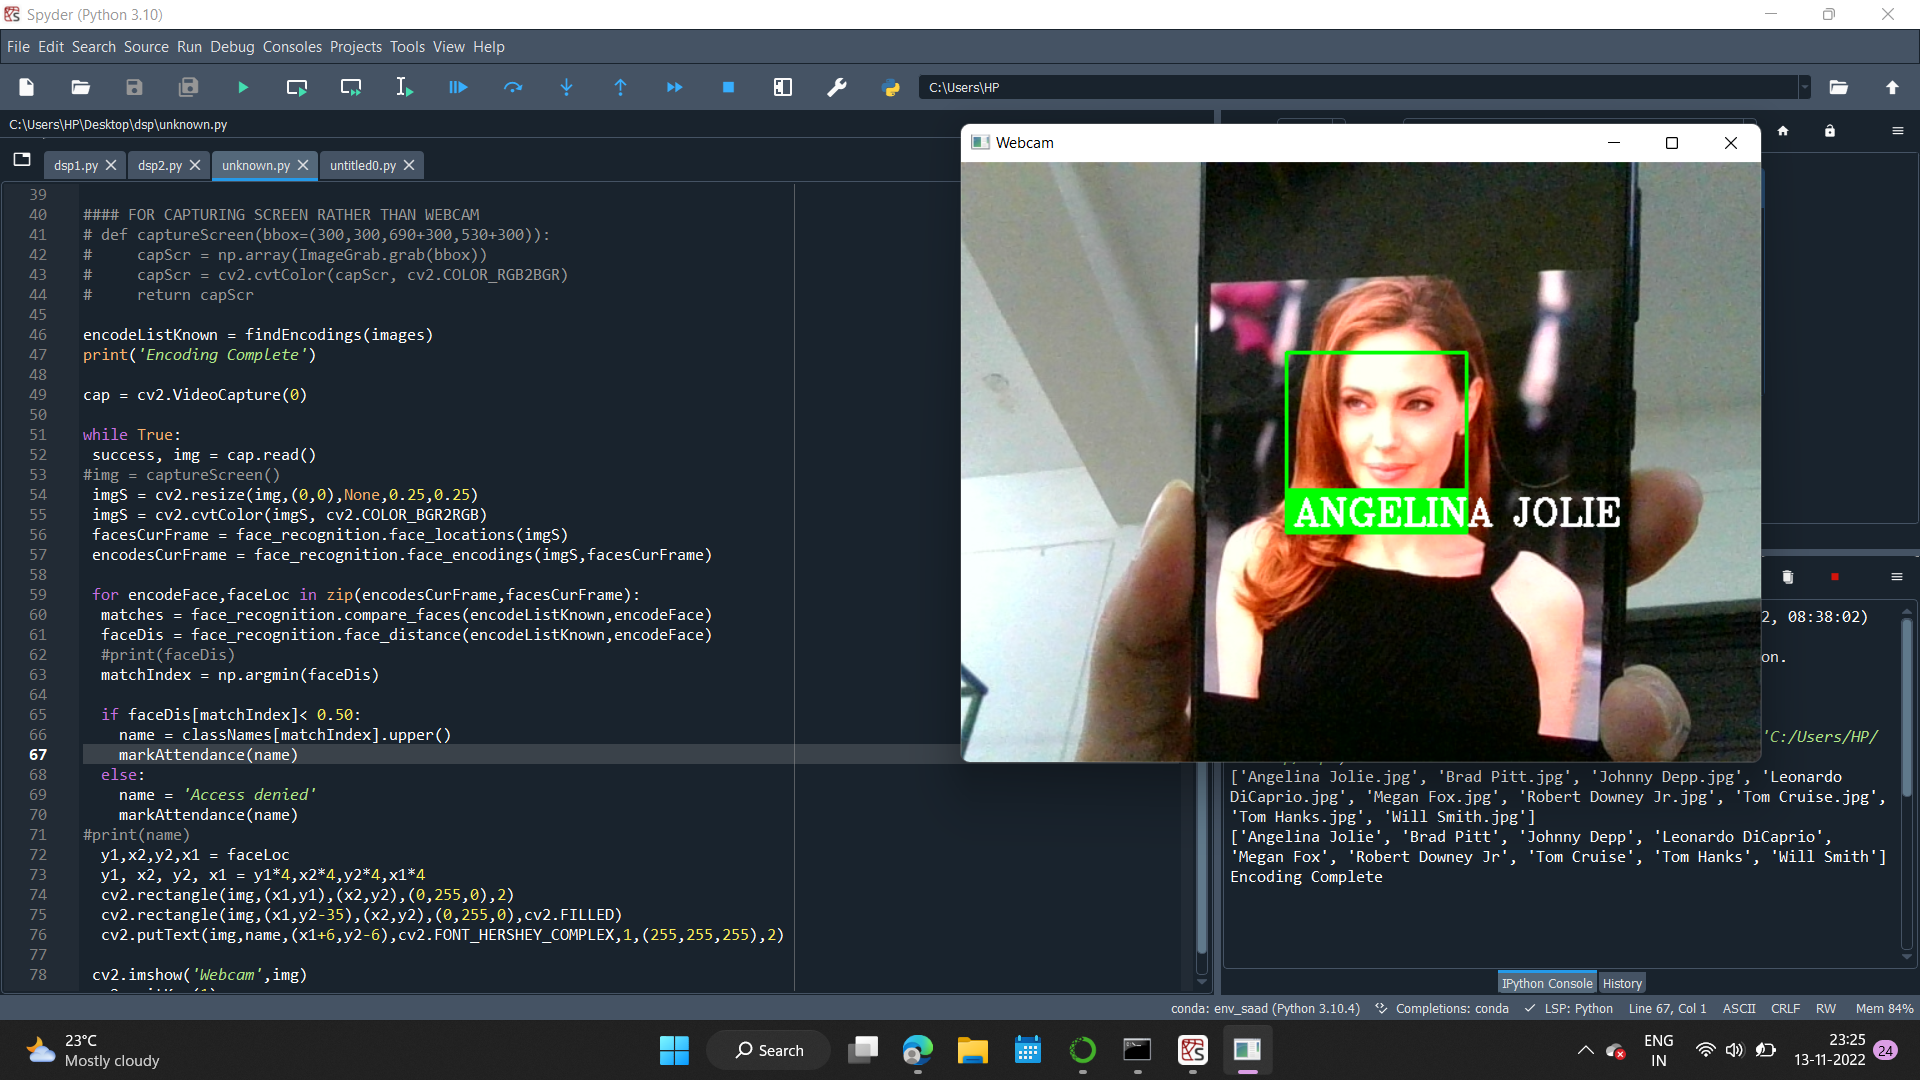Screen dimensions: 1920x1080
Task: Start debugging the file
Action: (458, 88)
